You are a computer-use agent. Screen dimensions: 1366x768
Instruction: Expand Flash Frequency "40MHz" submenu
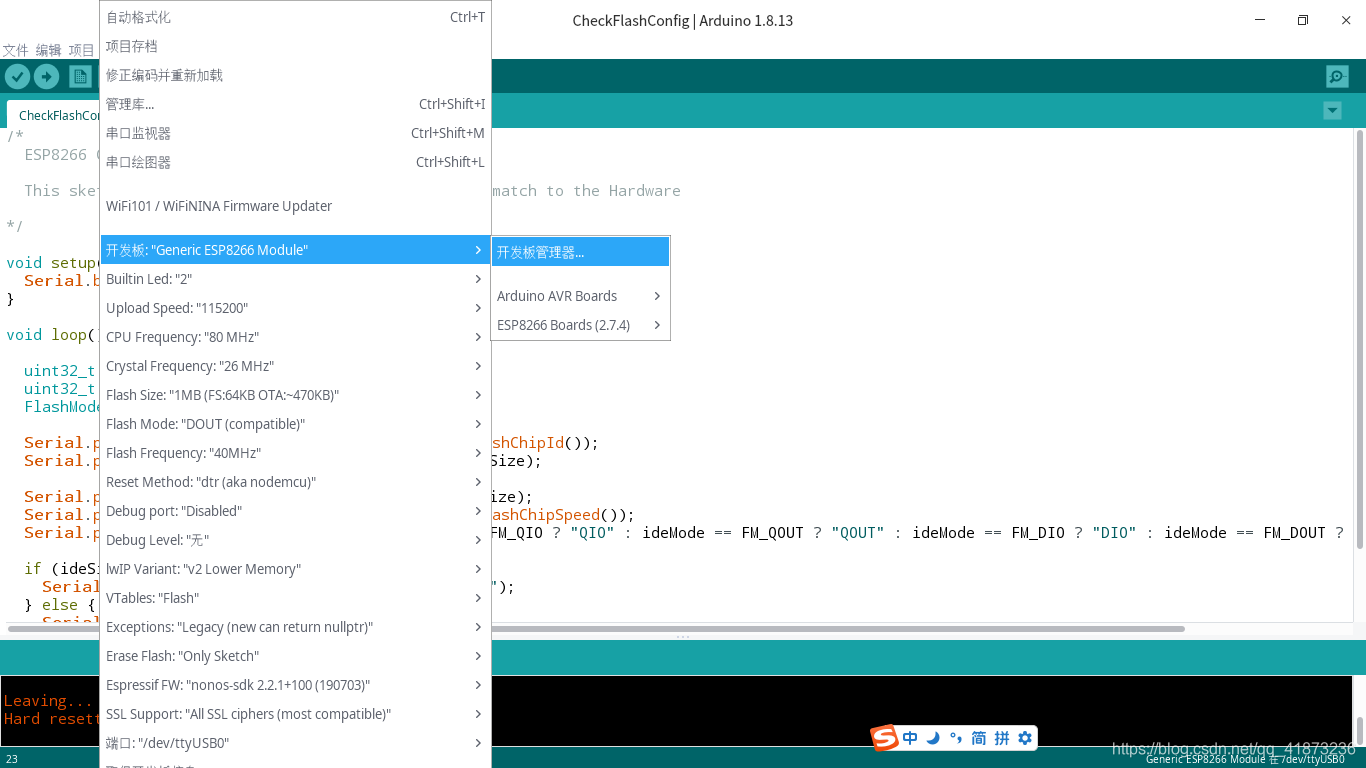click(x=296, y=453)
